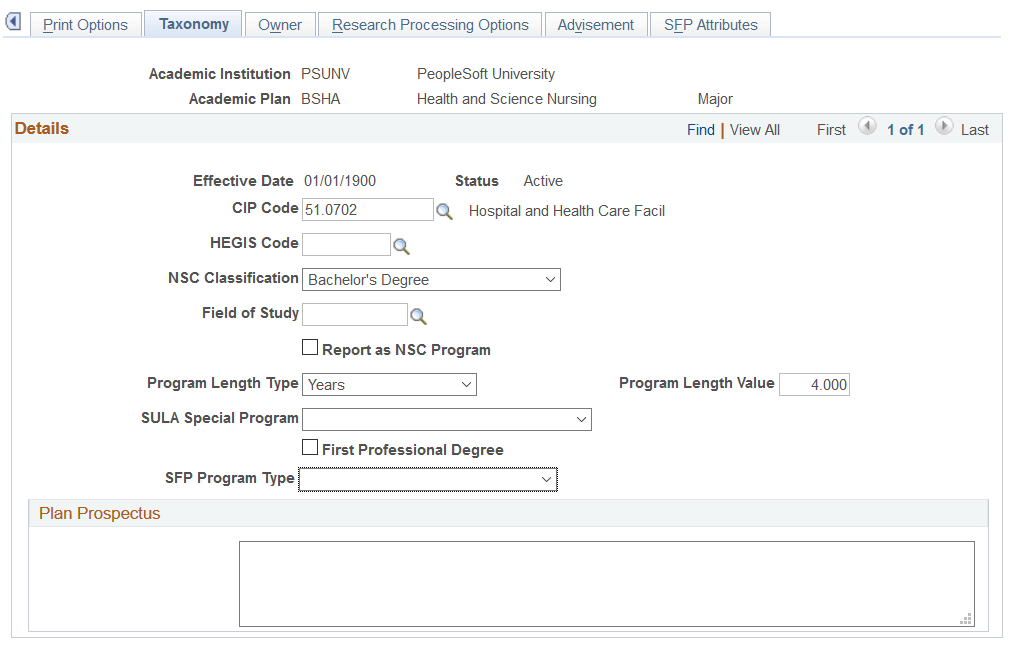Focus the Plan Prospectus text area
This screenshot has height=645, width=1010.
coord(607,584)
